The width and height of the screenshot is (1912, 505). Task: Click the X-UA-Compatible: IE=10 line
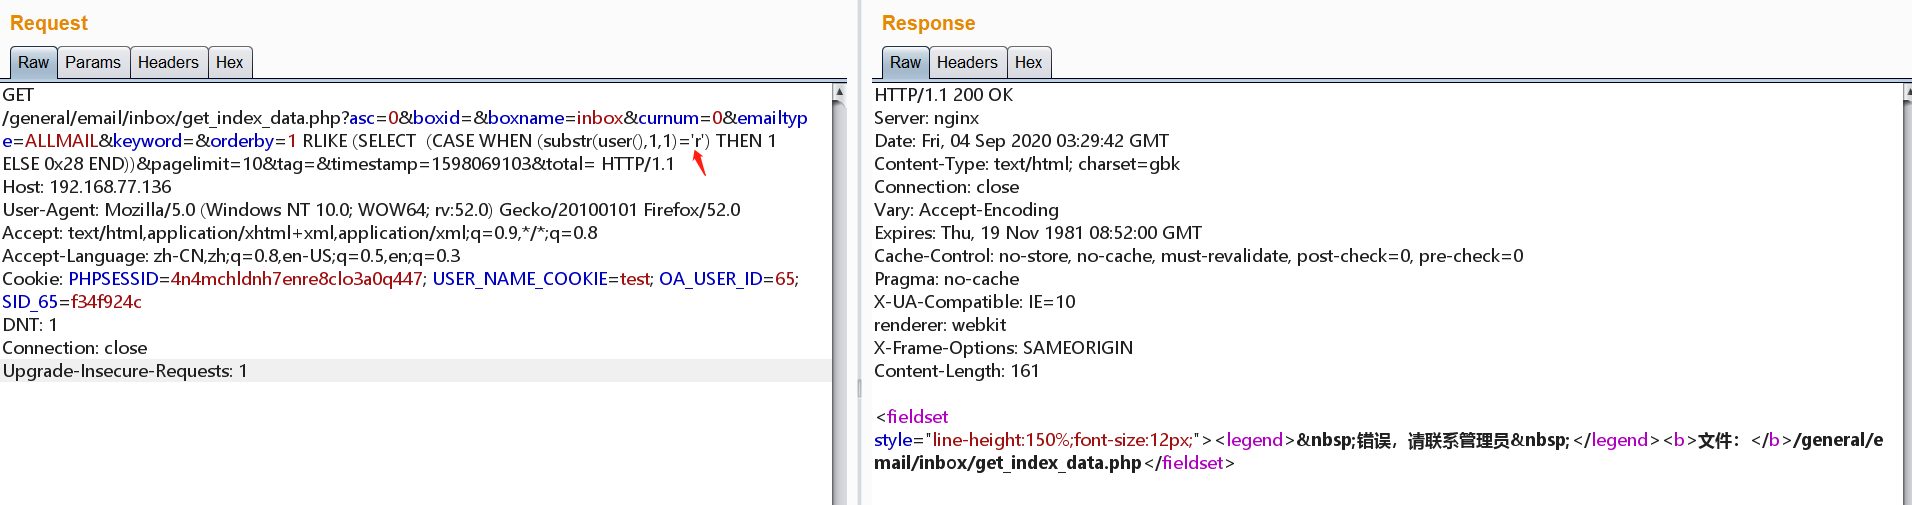pos(975,302)
